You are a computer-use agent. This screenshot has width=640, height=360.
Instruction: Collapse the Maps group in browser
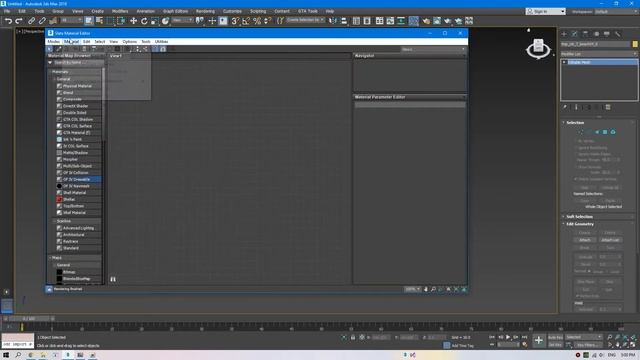click(x=50, y=258)
